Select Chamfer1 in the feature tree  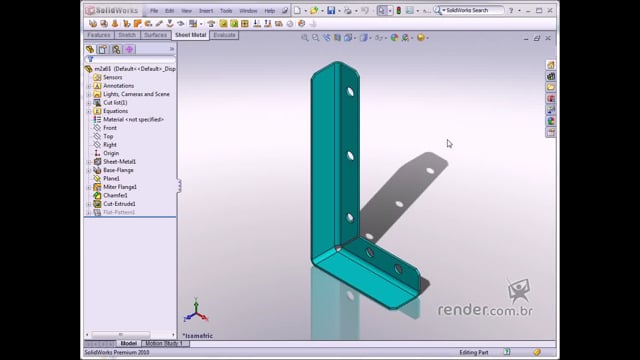pyautogui.click(x=115, y=196)
